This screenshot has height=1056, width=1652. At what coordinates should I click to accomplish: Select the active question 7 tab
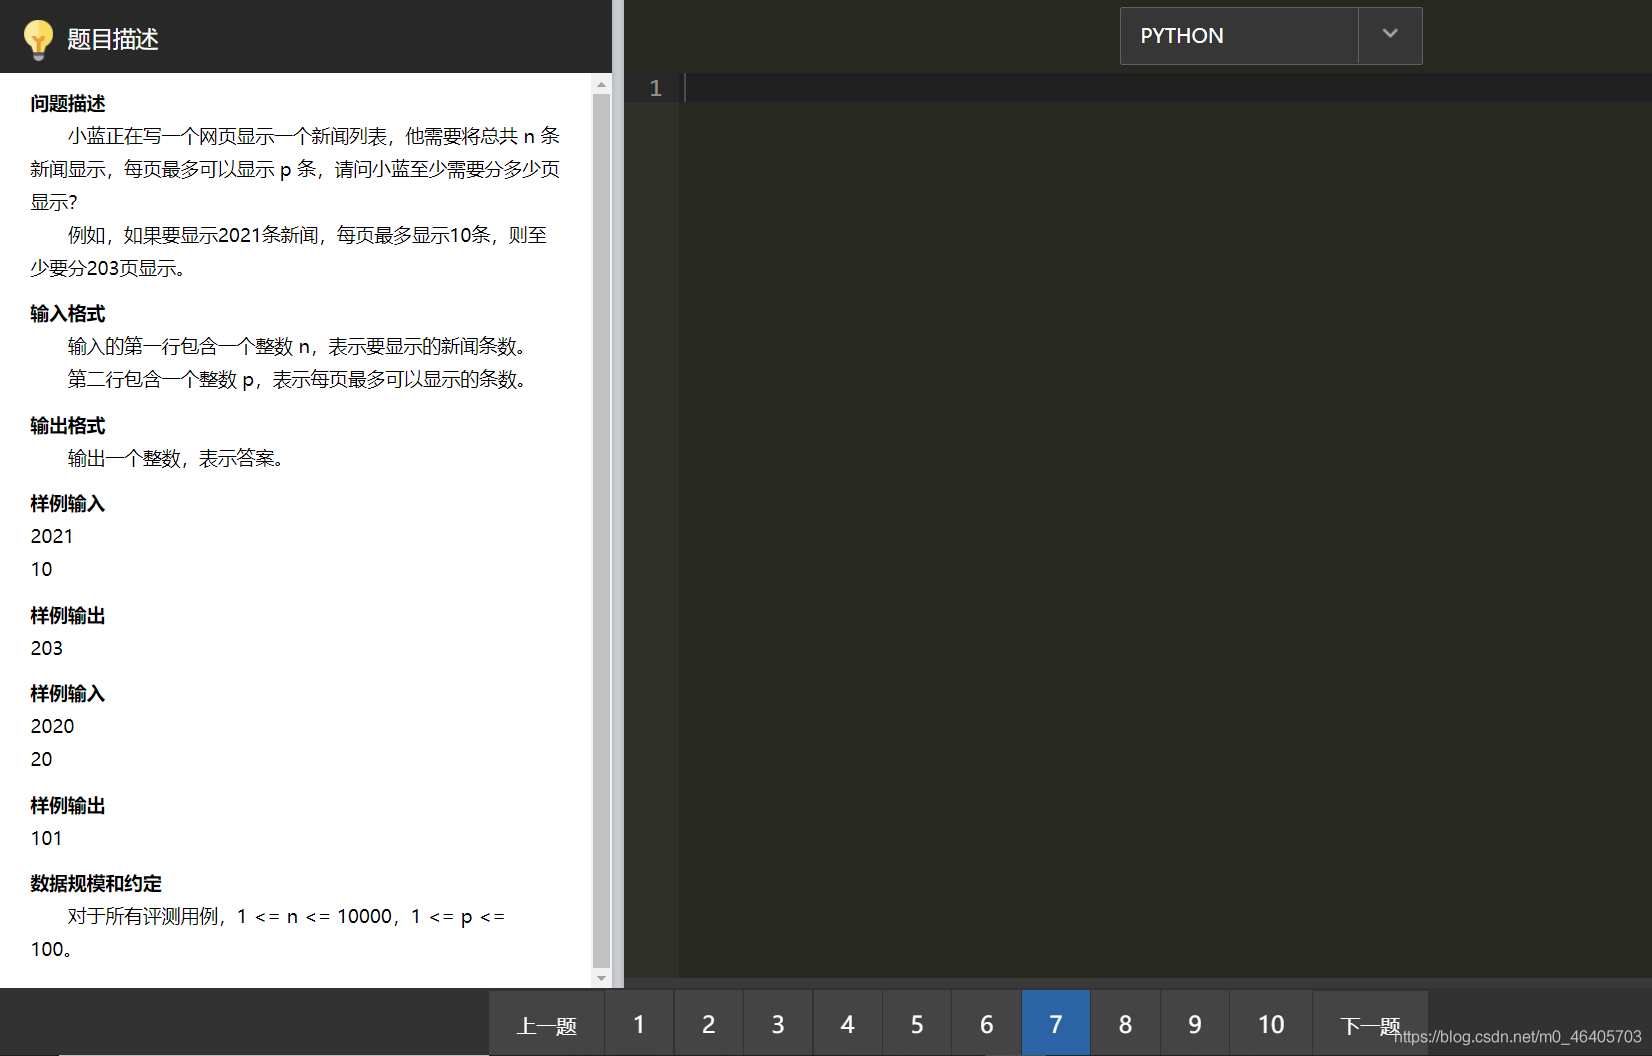(x=1056, y=1024)
